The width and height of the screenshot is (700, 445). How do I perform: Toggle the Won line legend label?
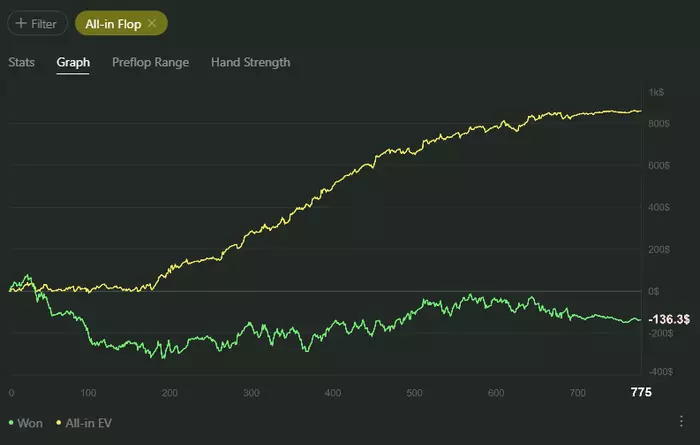28,423
